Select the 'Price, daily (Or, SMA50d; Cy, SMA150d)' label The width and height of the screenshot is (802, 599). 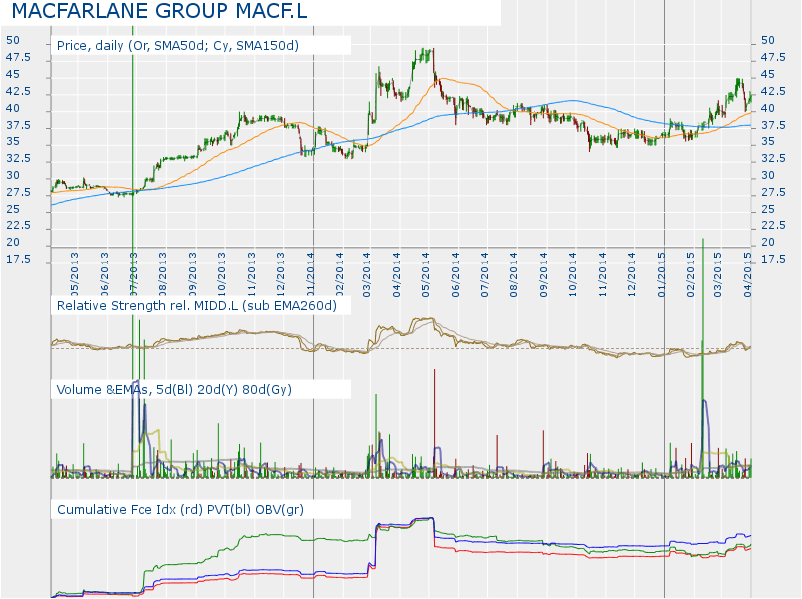177,46
